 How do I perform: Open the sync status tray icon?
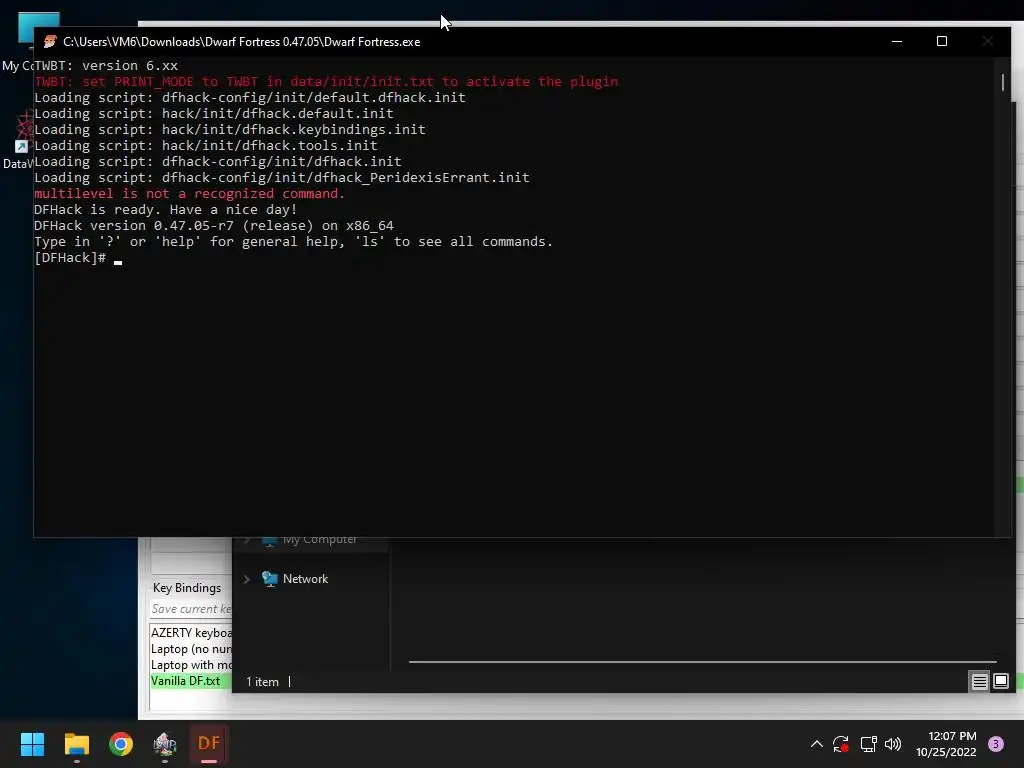click(x=840, y=744)
